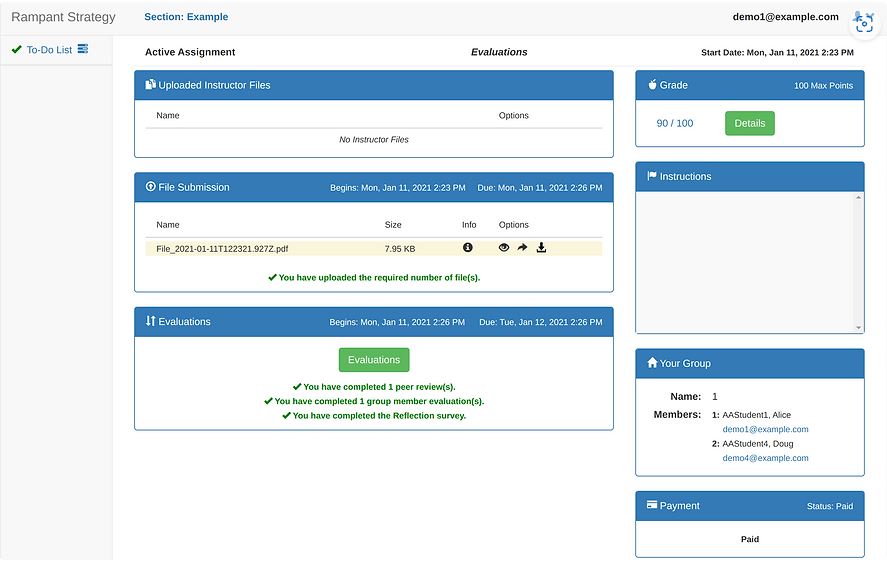This screenshot has height=562, width=887.
Task: Click the Your Group home icon
Action: pos(652,363)
